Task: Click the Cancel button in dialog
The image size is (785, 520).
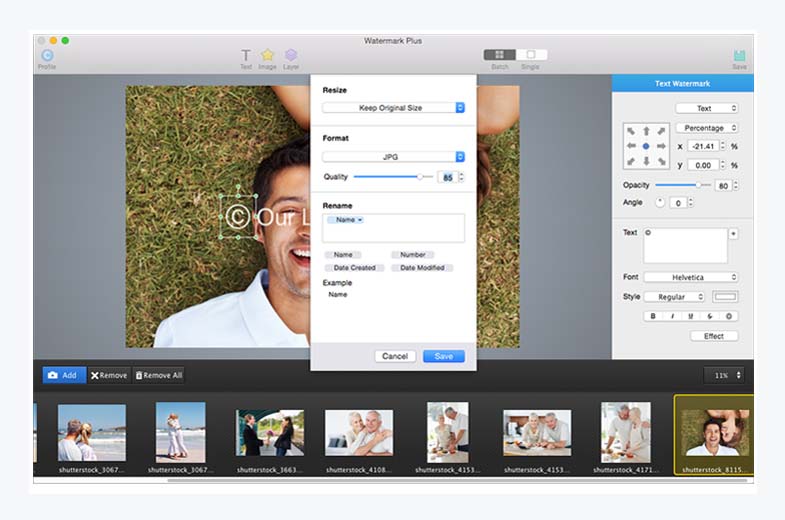Action: pyautogui.click(x=395, y=356)
